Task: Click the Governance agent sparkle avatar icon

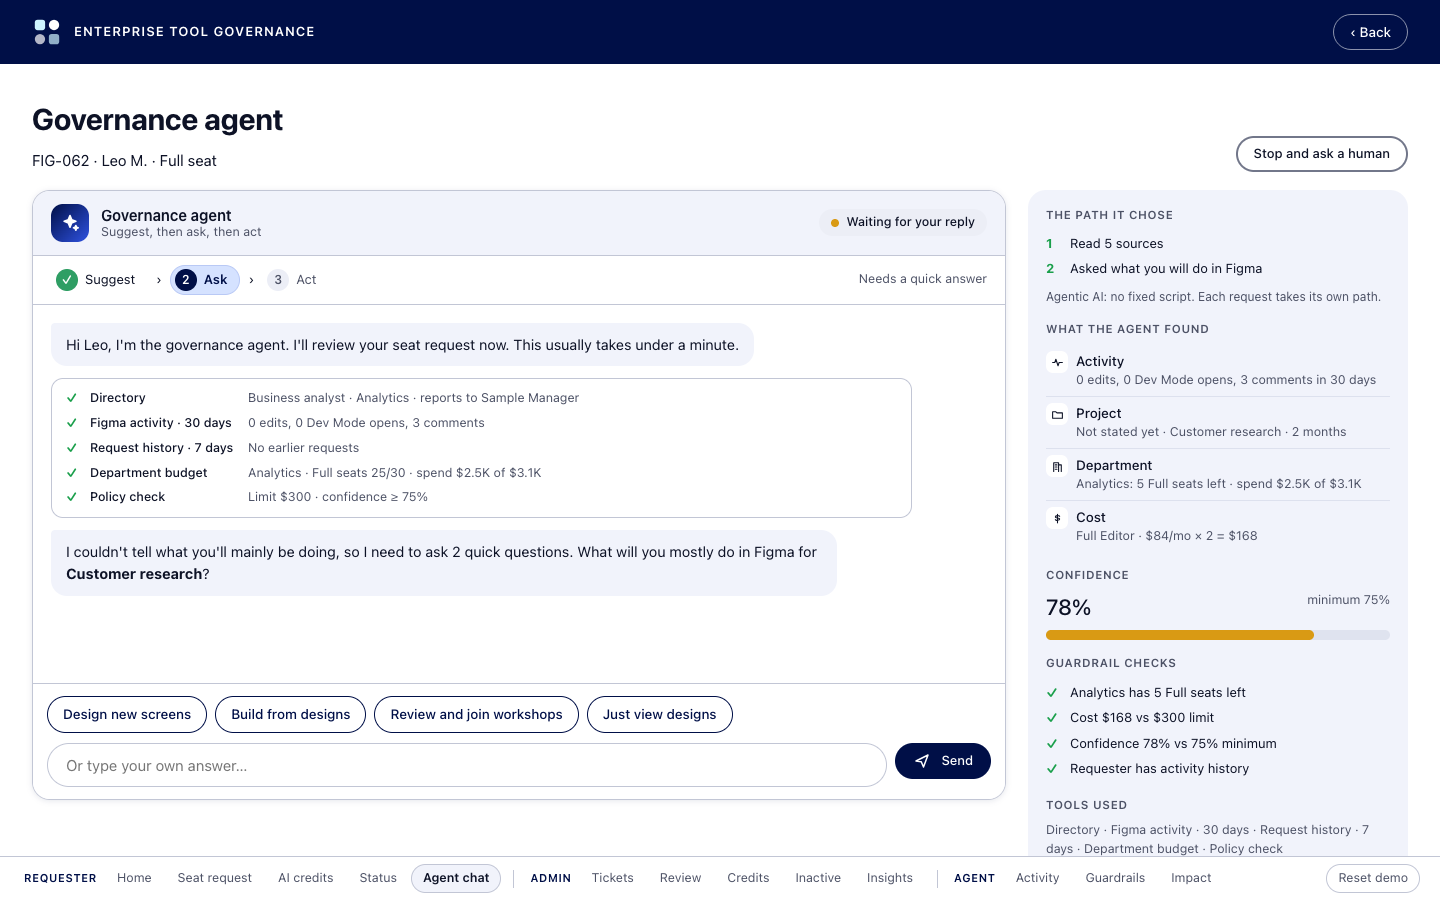Action: [70, 223]
